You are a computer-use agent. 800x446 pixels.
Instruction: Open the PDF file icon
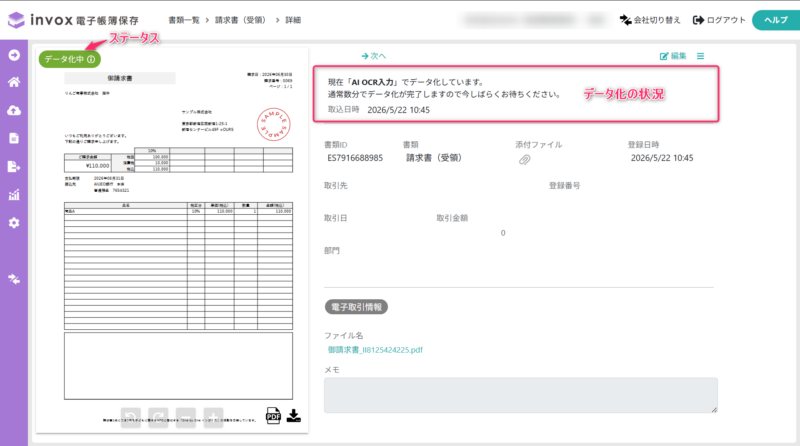[273, 416]
